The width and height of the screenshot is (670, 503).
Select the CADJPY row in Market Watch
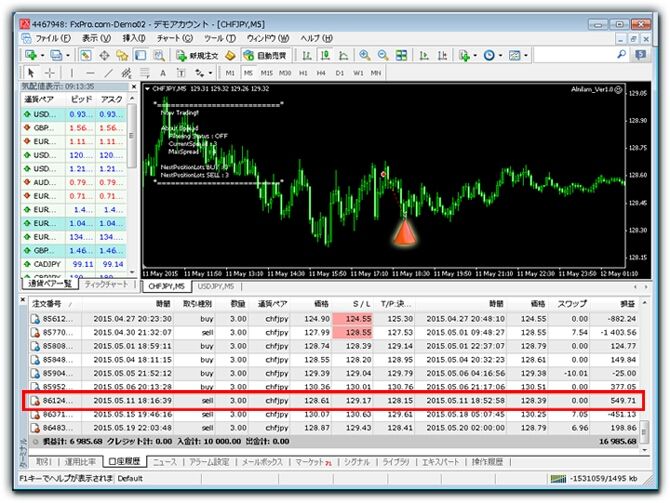point(74,264)
